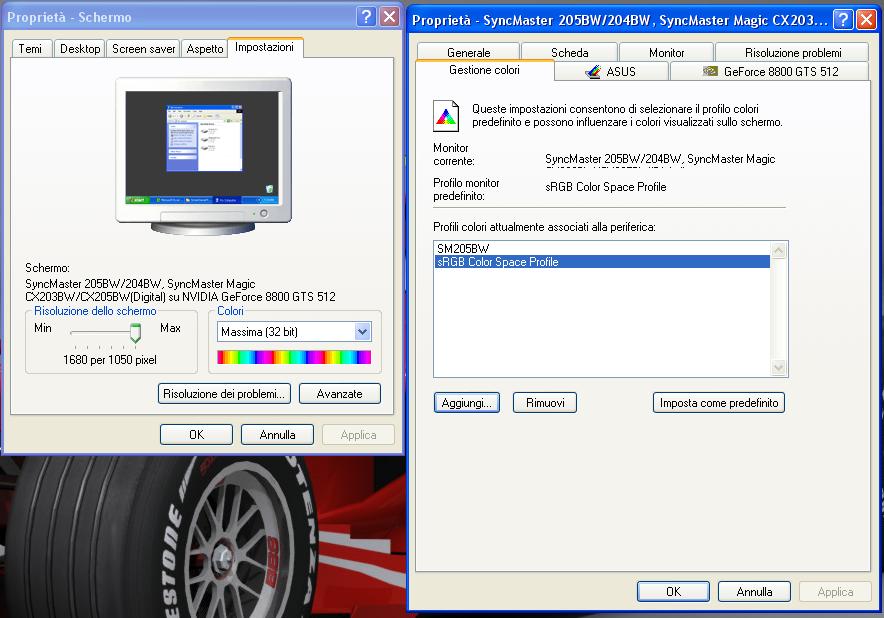Confirm with OK in Proprietà - Schermo
This screenshot has height=618, width=884.
coord(196,435)
